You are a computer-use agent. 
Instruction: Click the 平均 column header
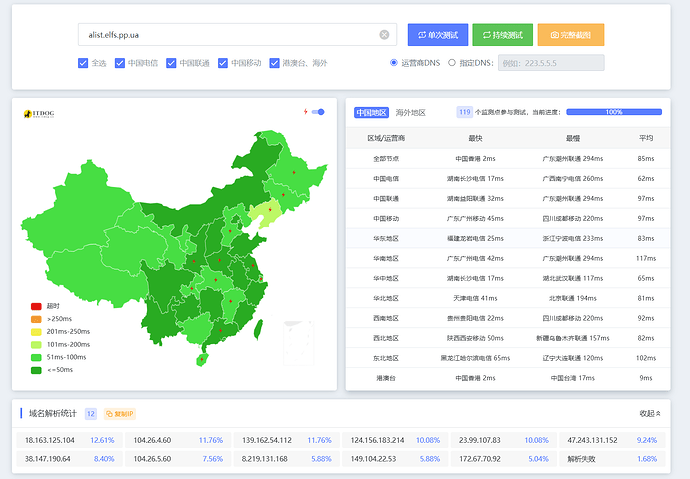[646, 138]
